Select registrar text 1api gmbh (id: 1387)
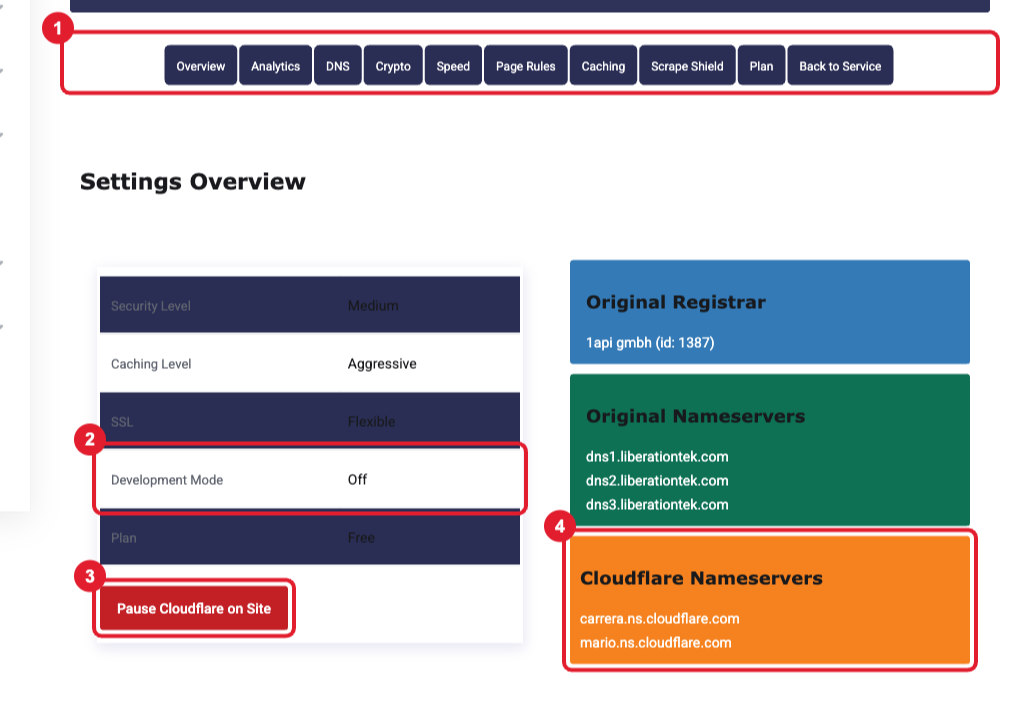 point(650,342)
